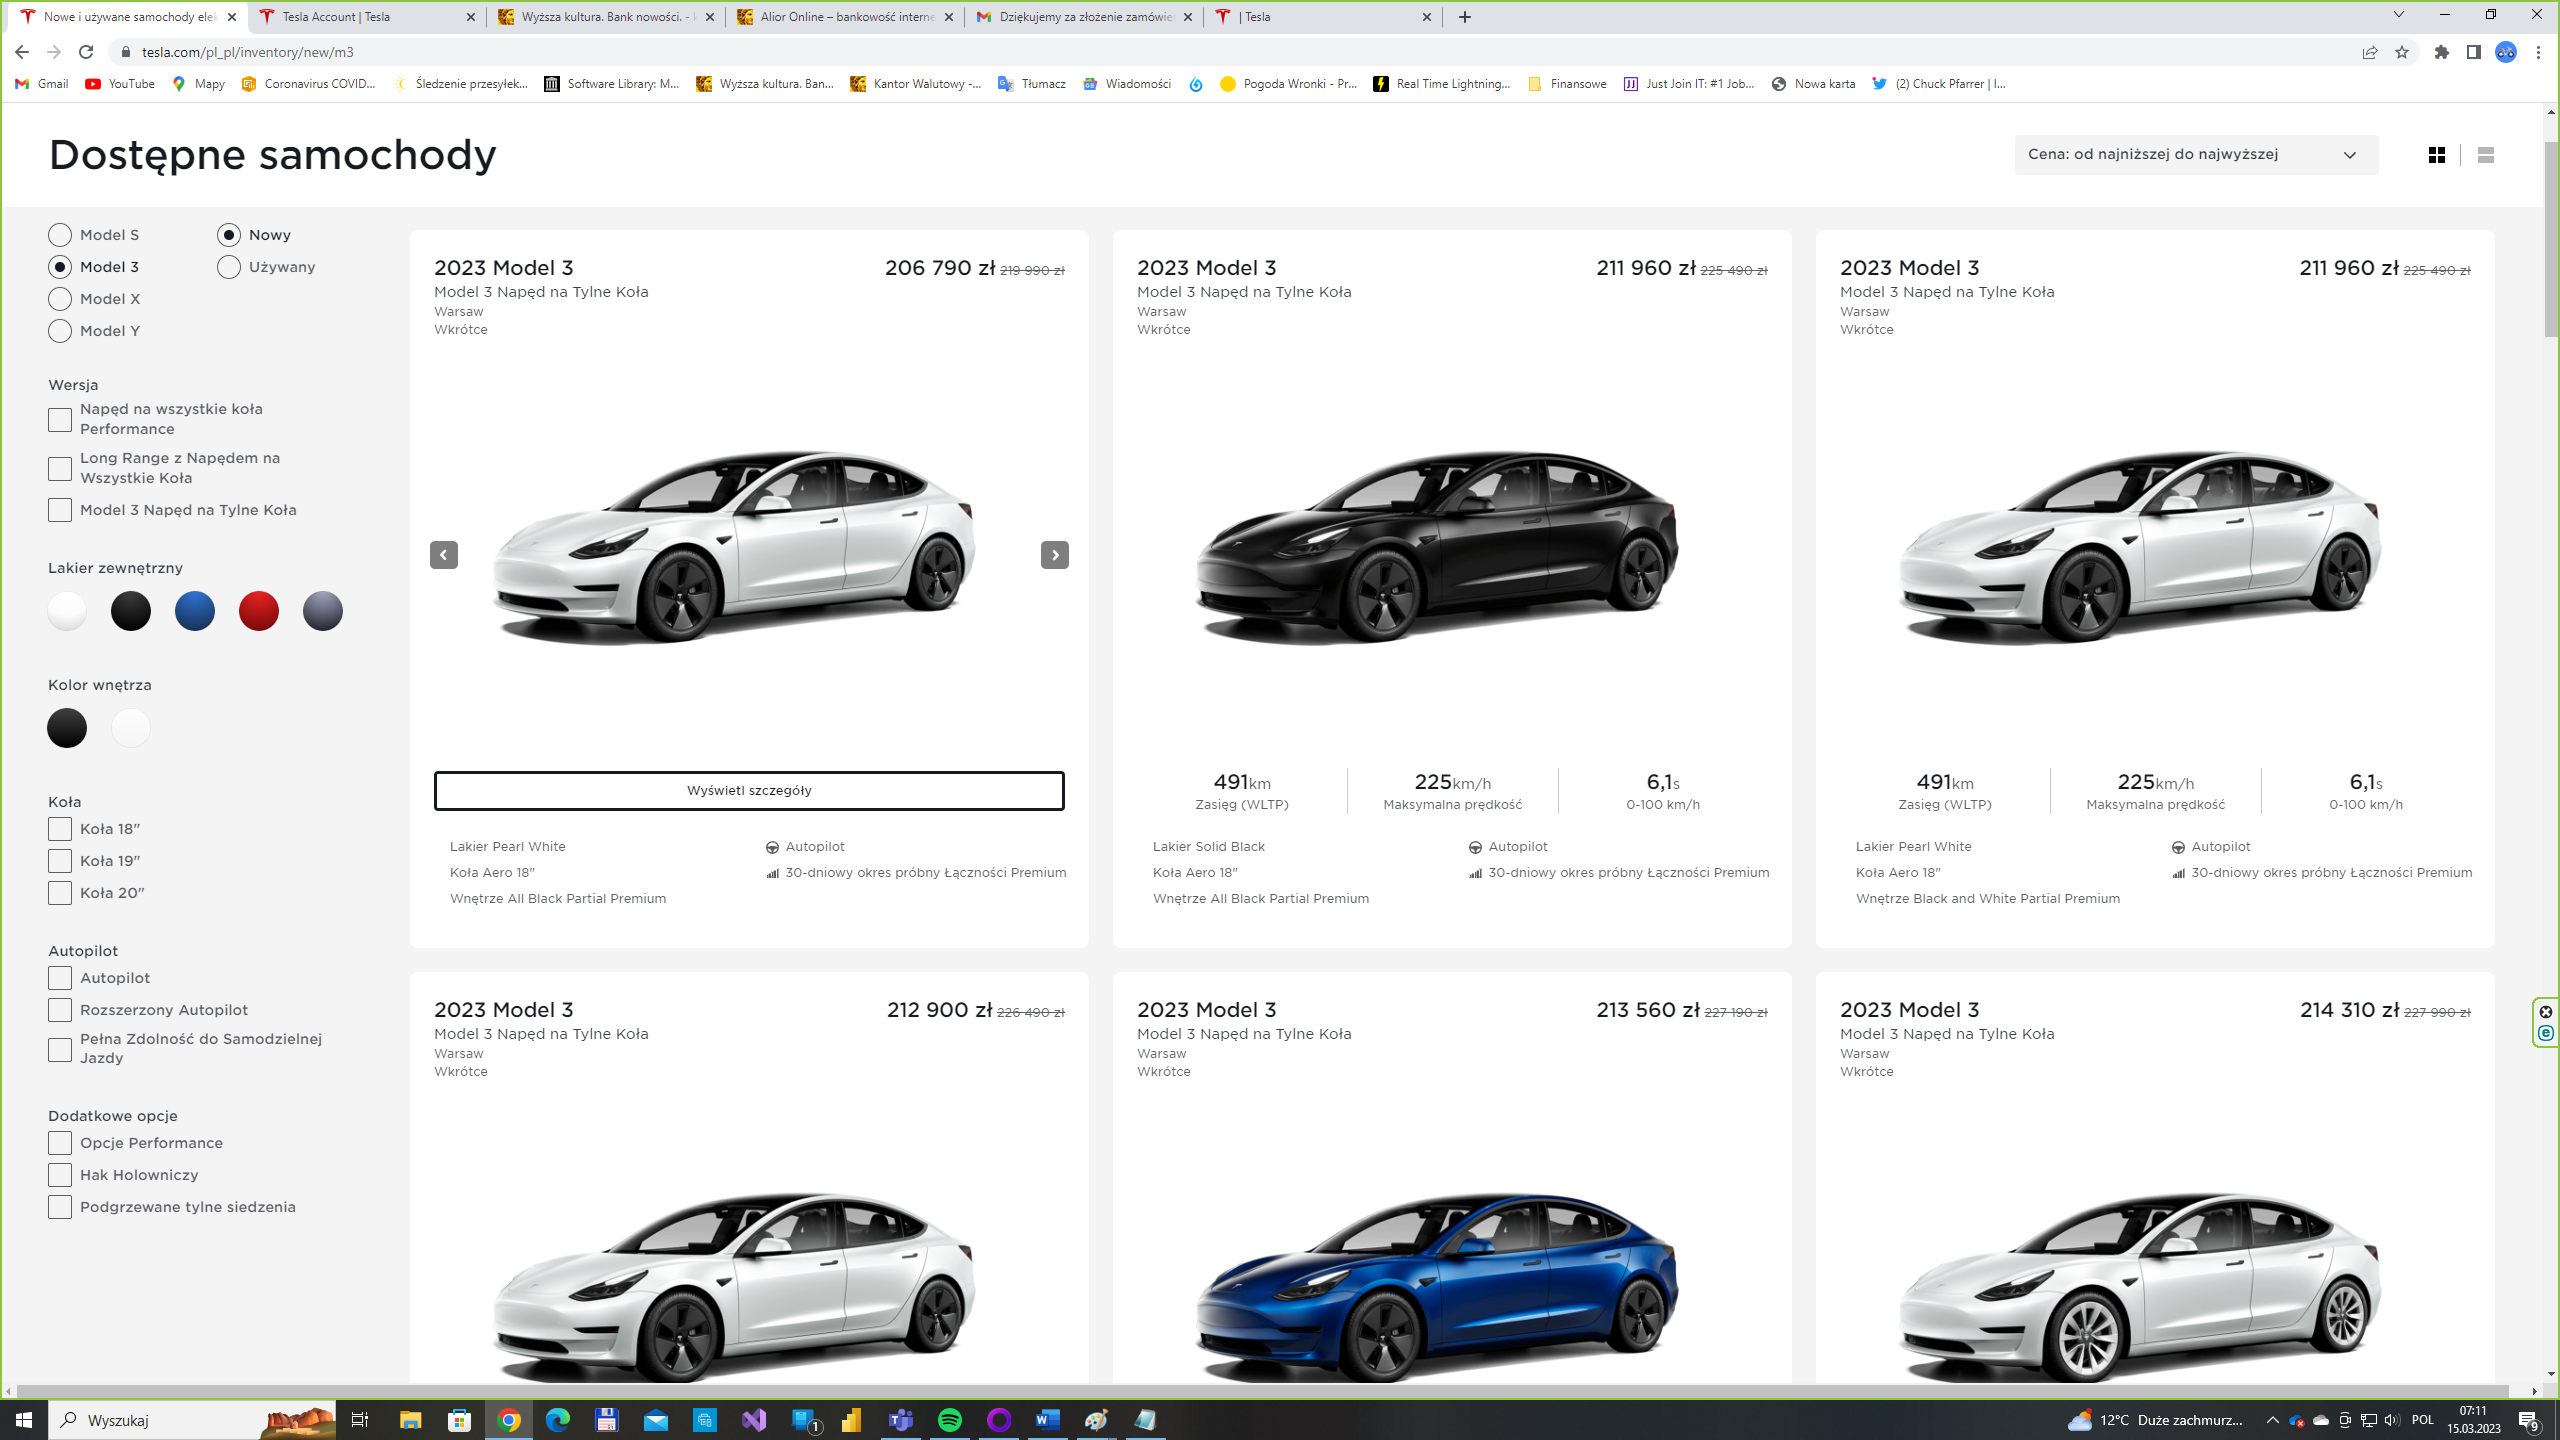
Task: Open the 212 900 zł Model 3 listing title
Action: [503, 1010]
